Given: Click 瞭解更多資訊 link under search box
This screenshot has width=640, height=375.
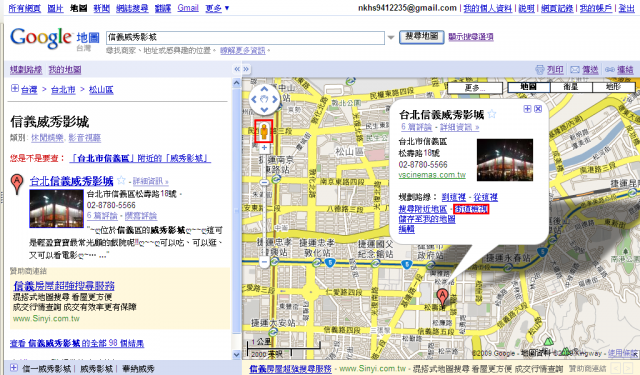Looking at the screenshot, I should 242,51.
